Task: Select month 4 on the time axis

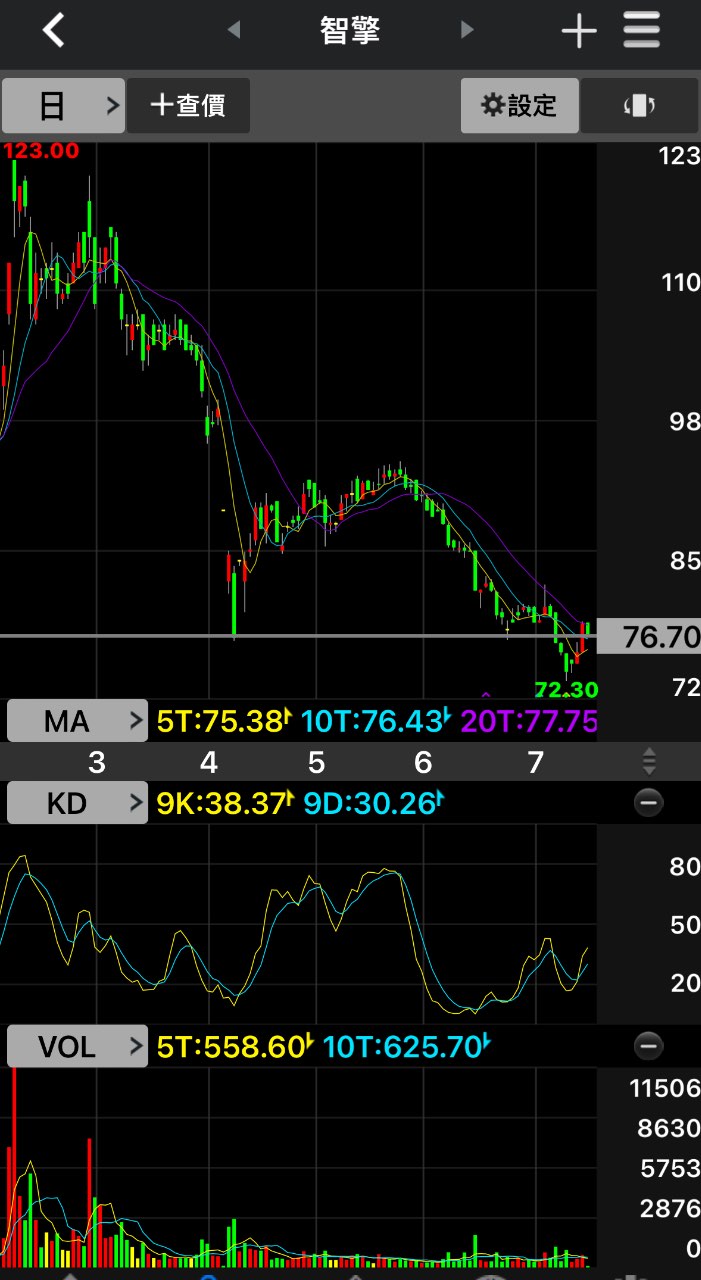Action: 208,763
